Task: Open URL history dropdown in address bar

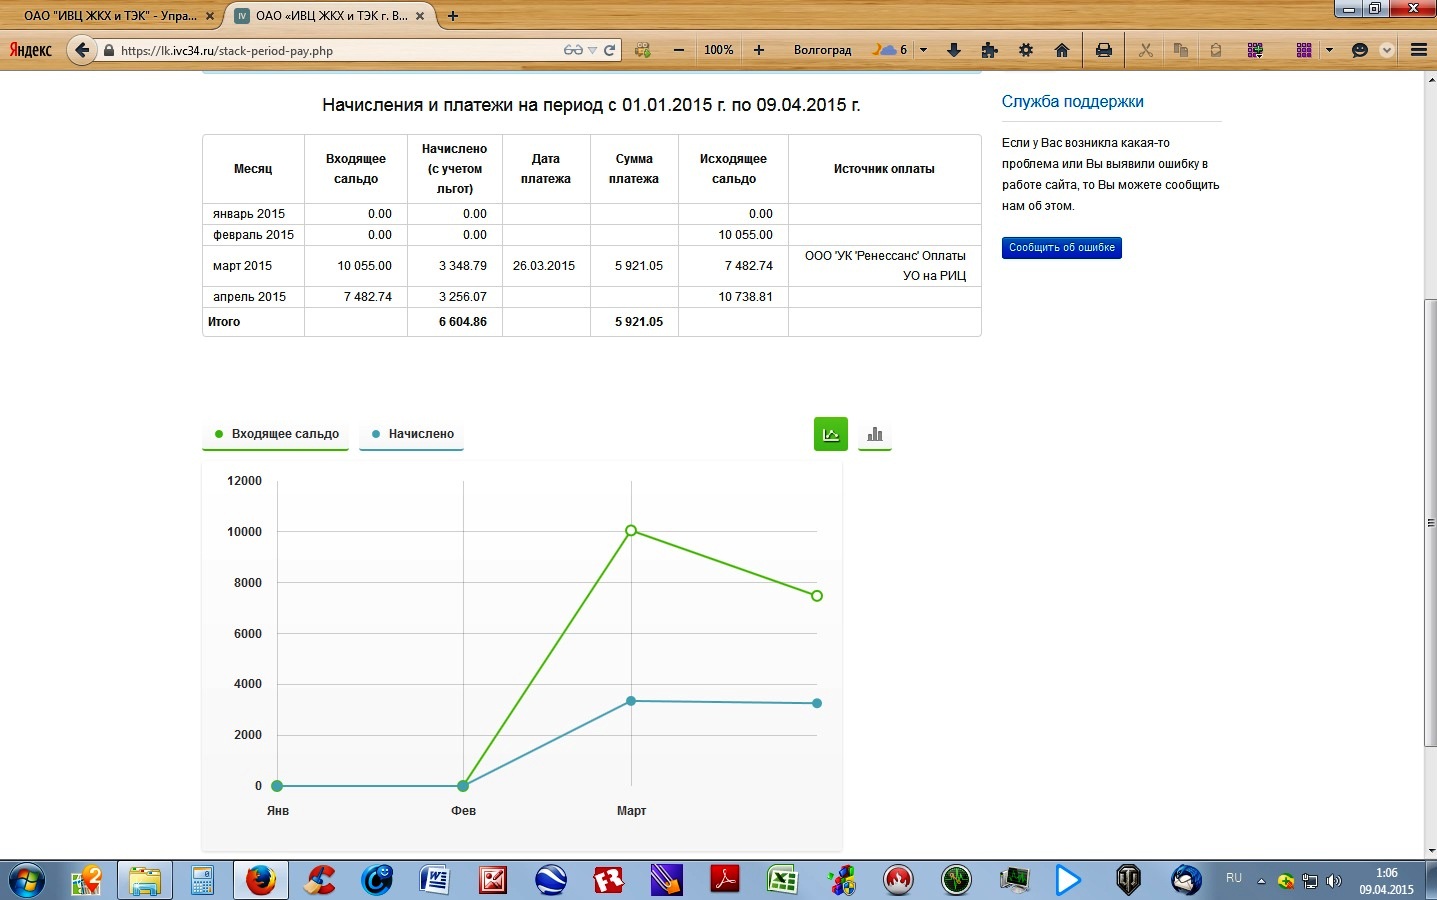Action: pos(592,50)
